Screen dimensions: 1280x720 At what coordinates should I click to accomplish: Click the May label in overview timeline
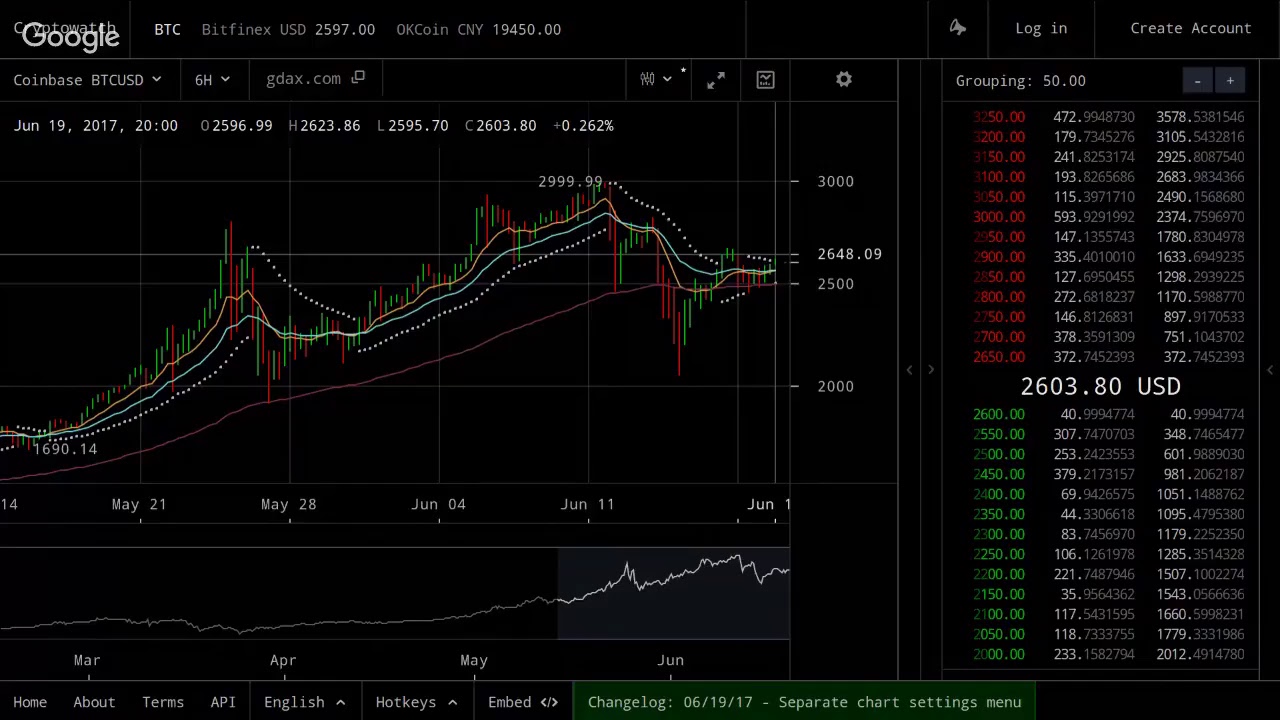click(x=474, y=660)
